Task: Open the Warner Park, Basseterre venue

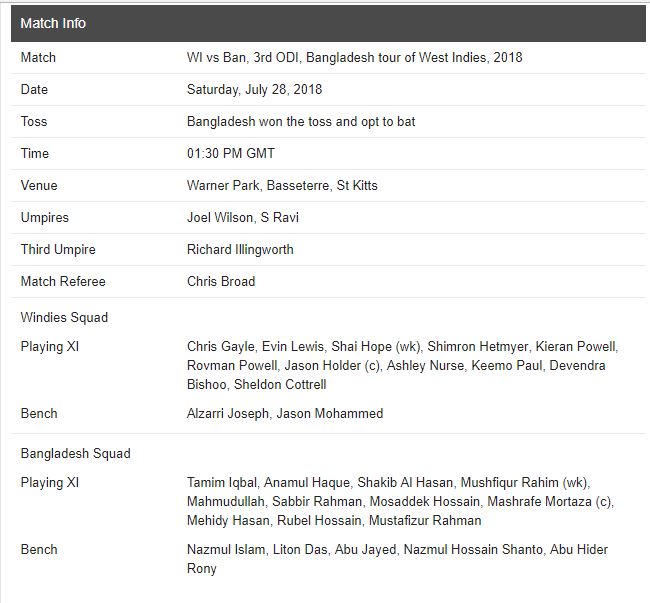Action: pos(282,186)
